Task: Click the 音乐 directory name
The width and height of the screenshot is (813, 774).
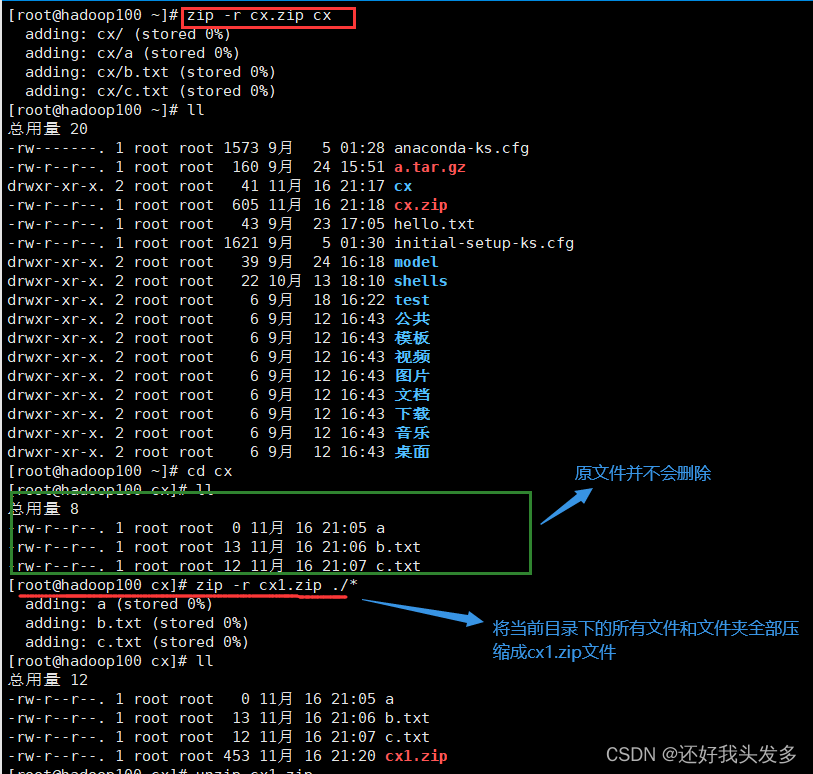Action: 412,433
